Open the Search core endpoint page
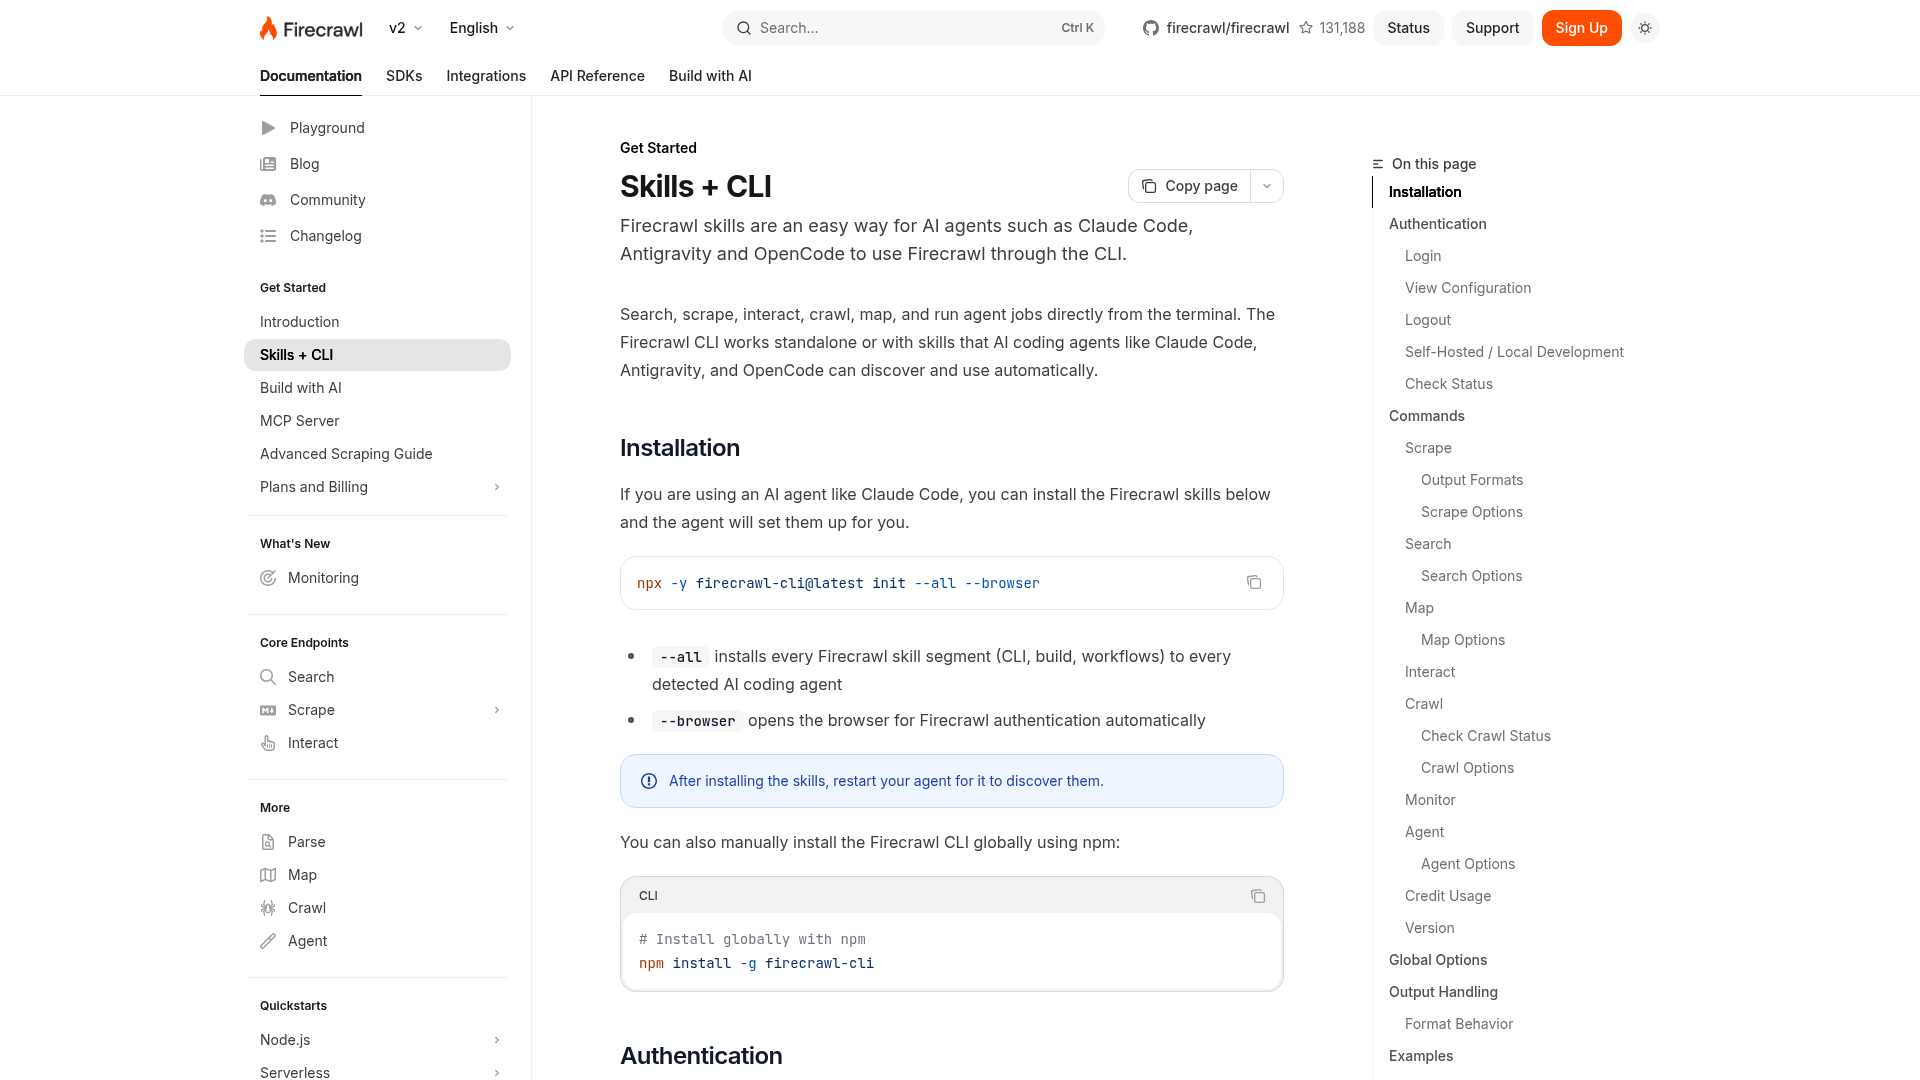1920x1080 pixels. click(311, 677)
